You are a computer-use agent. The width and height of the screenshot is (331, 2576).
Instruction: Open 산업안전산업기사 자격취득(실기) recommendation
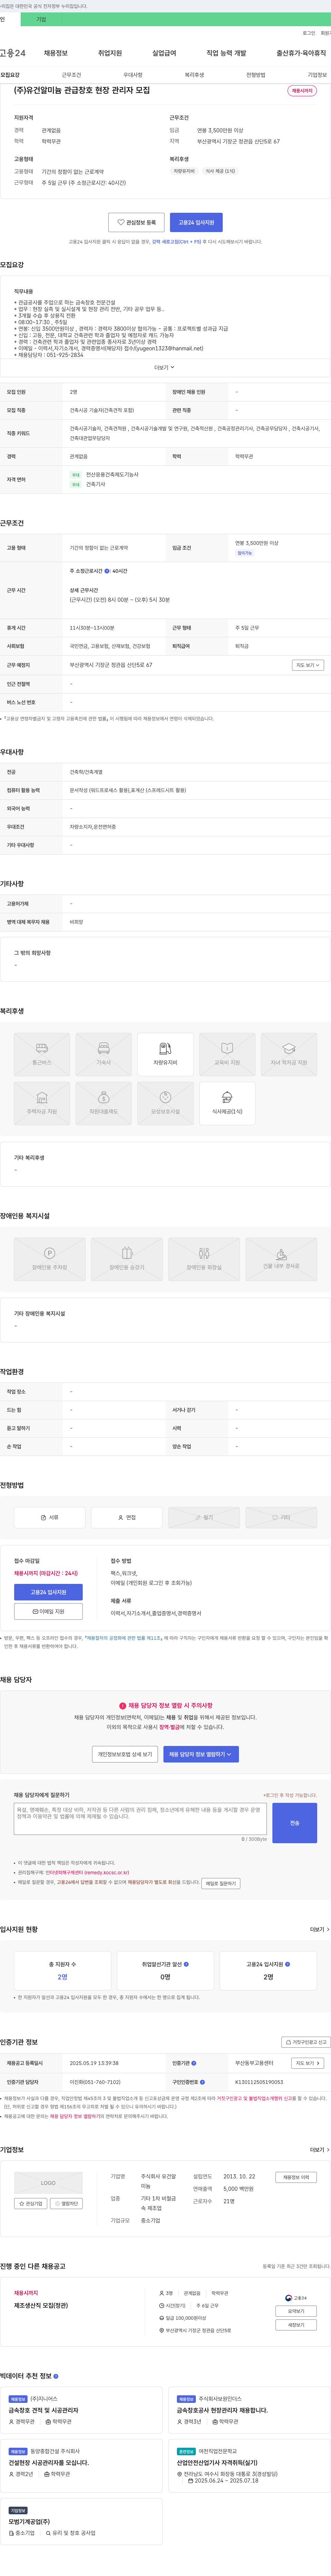217,2463
